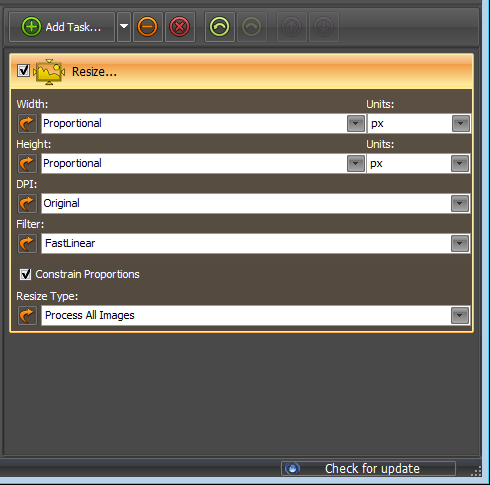
Task: Open the Height units px dropdown
Action: pos(460,164)
